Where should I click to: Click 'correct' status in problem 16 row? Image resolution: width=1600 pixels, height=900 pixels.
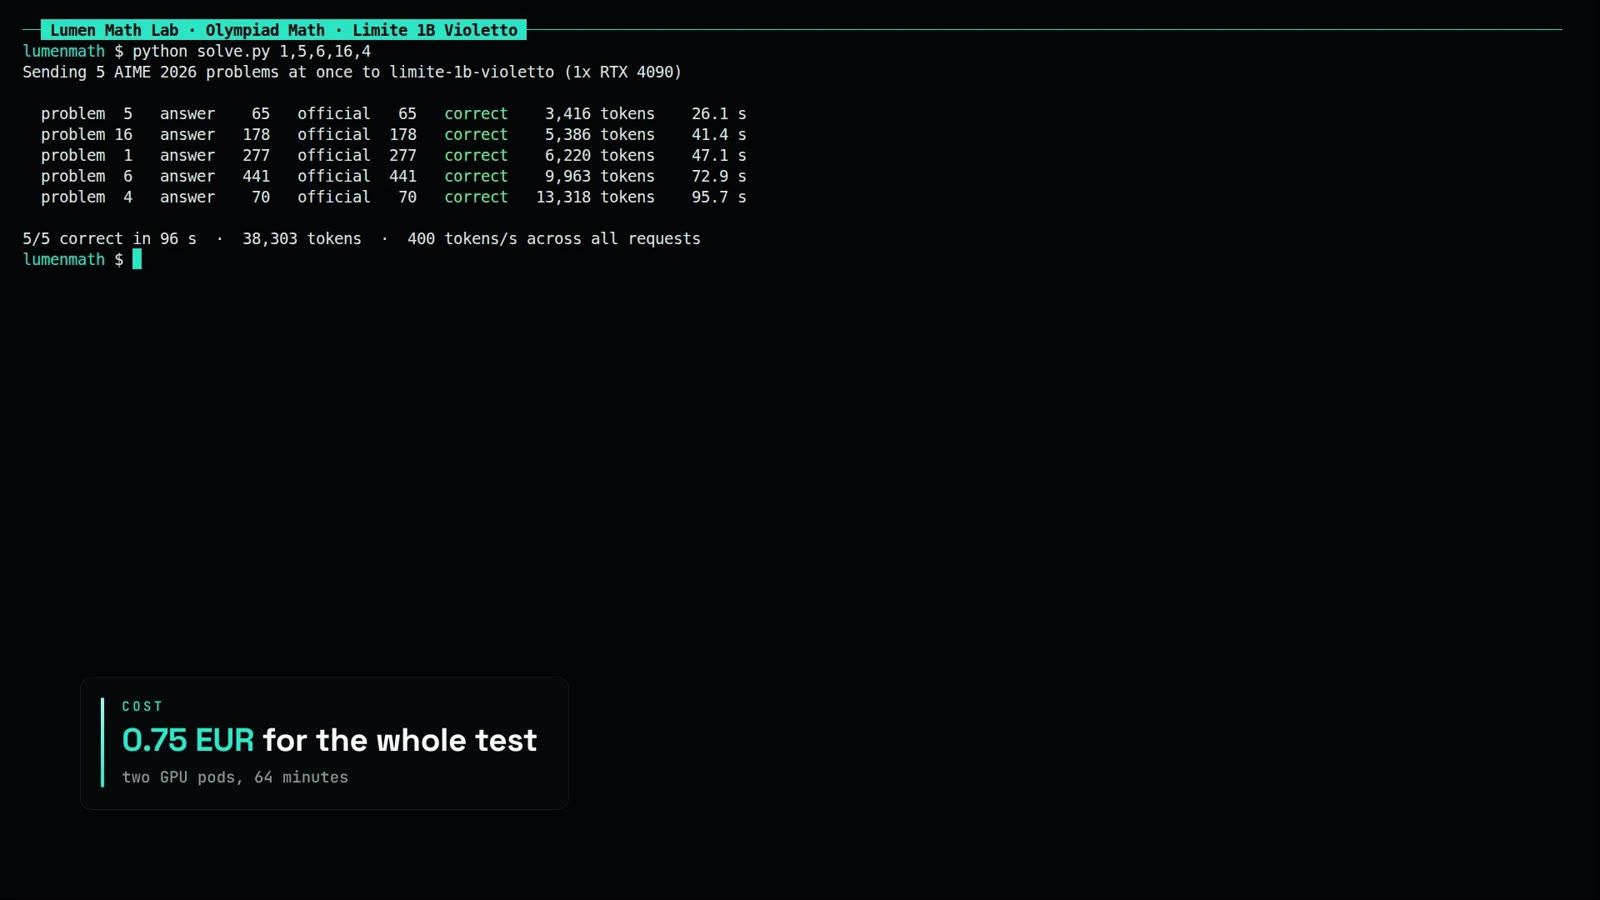click(476, 135)
